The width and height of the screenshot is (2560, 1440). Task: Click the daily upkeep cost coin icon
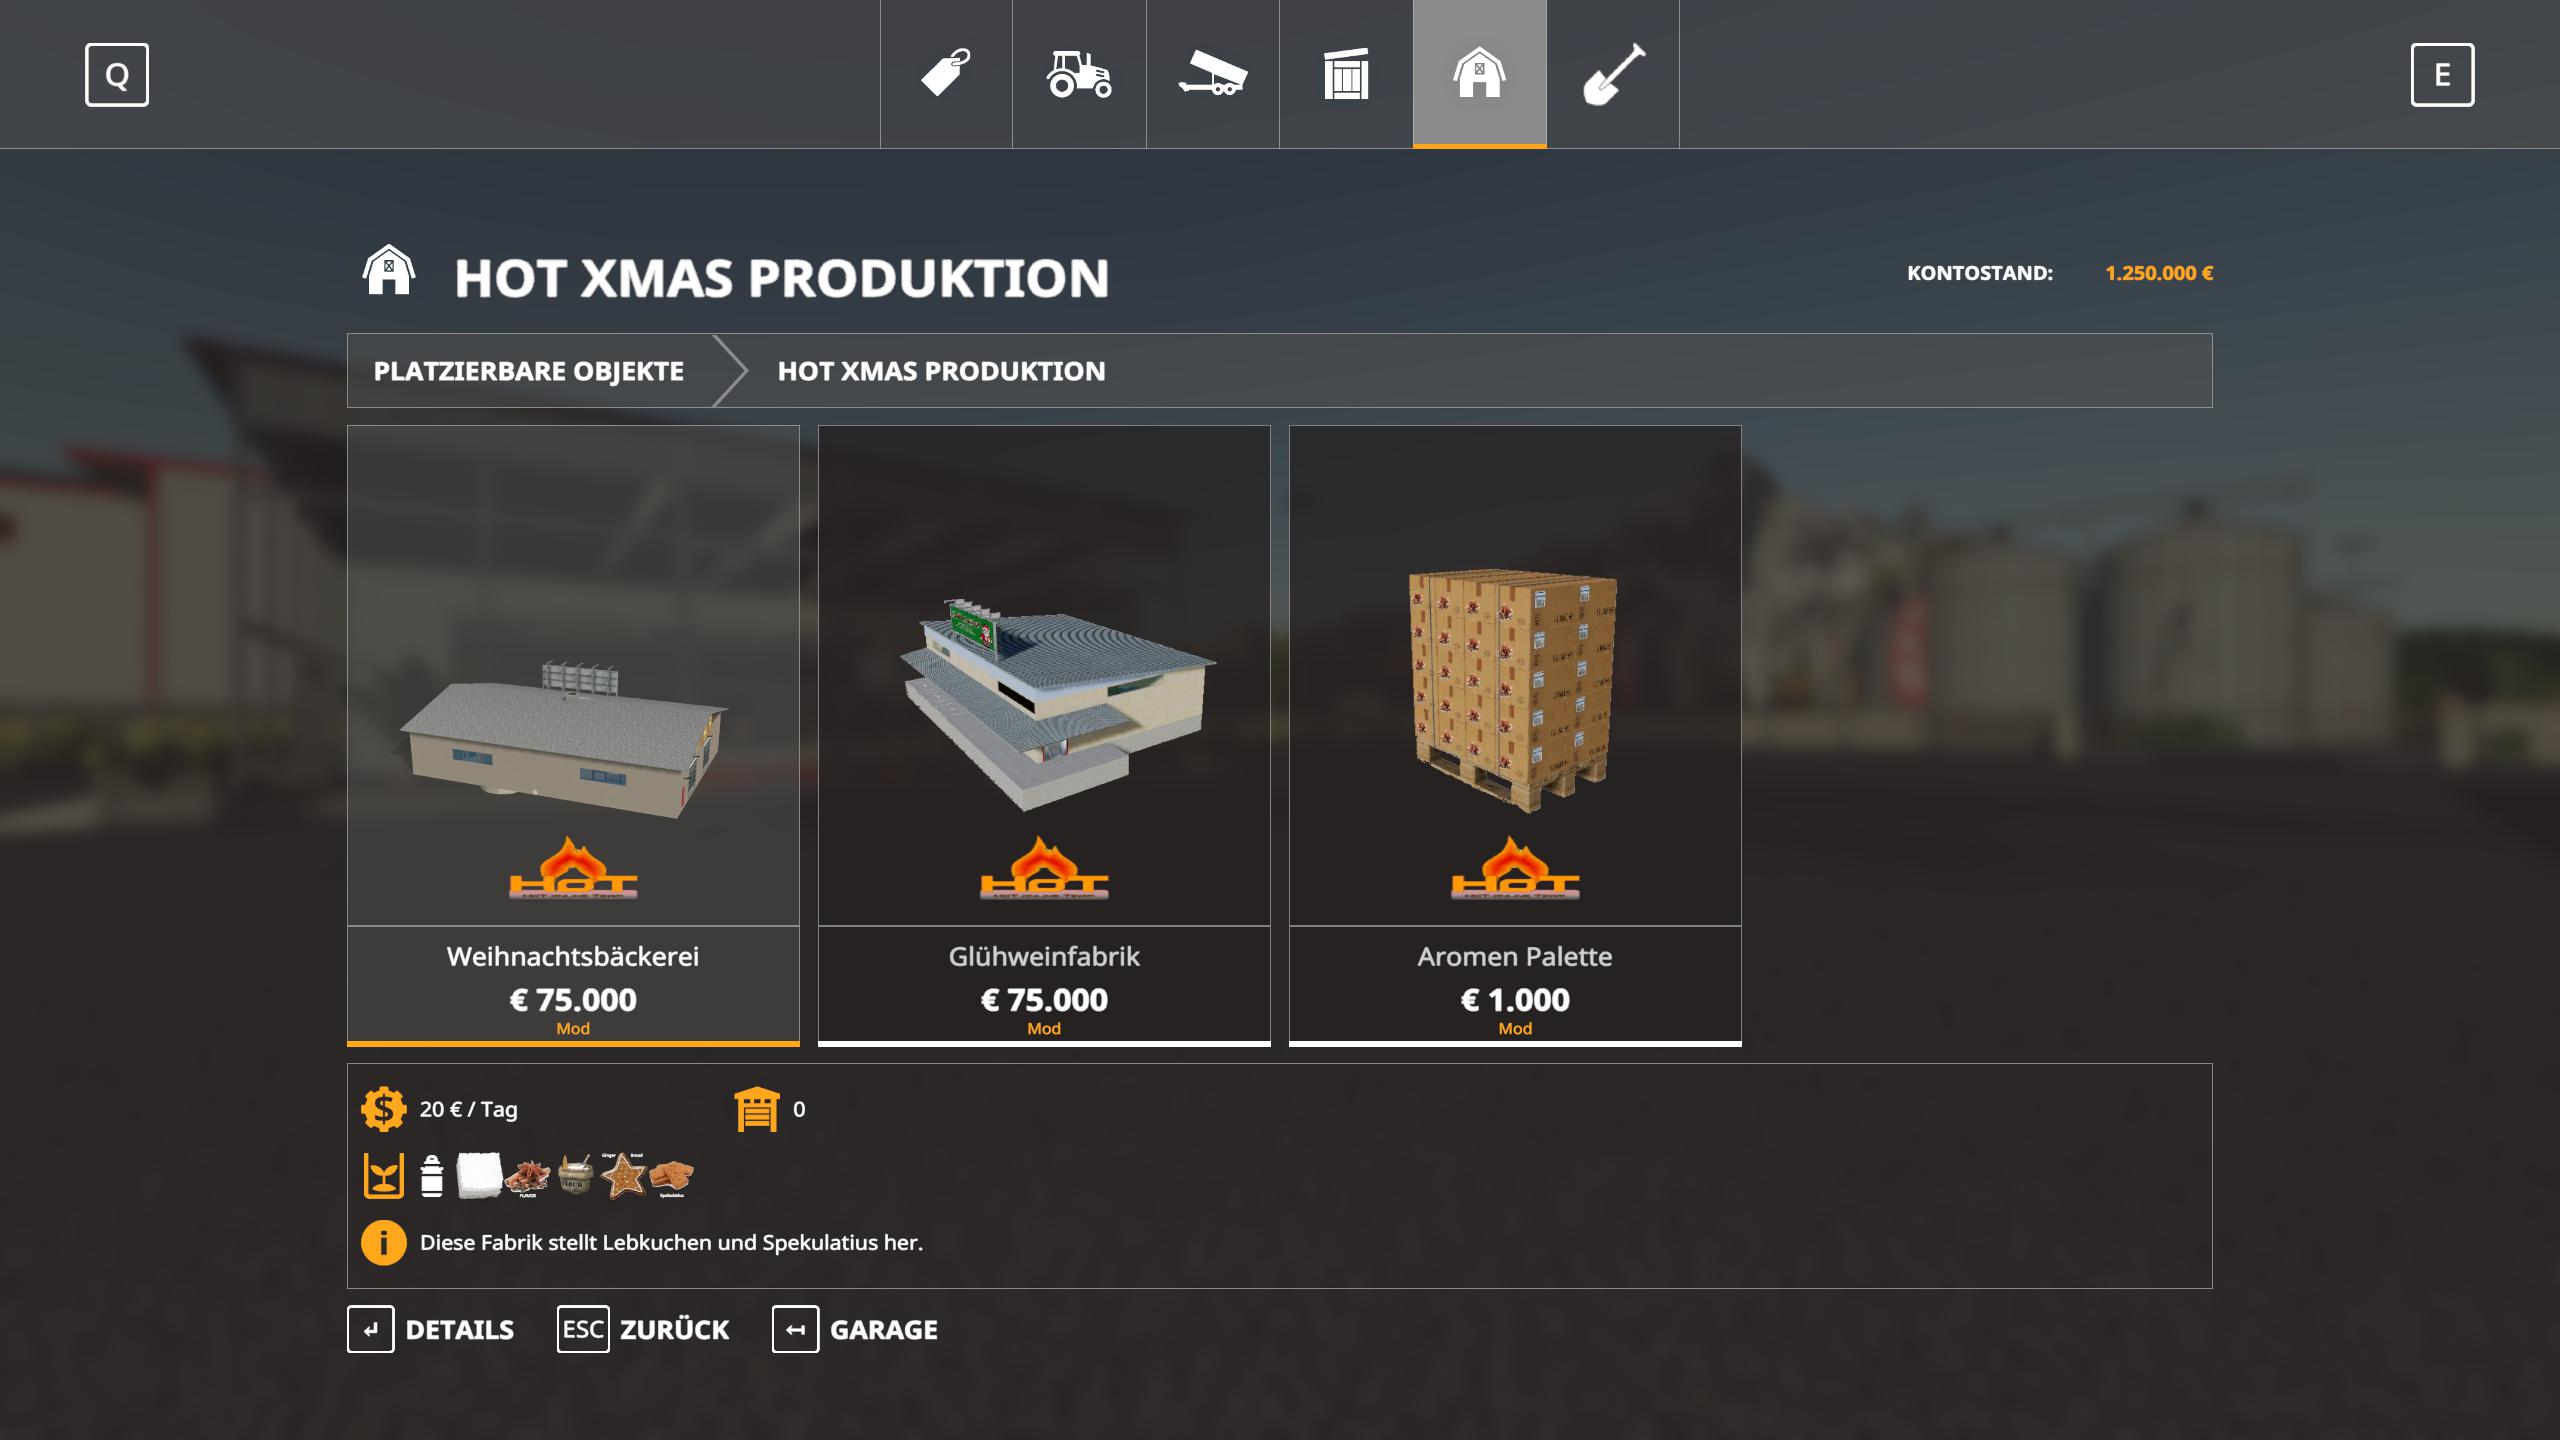[383, 1109]
